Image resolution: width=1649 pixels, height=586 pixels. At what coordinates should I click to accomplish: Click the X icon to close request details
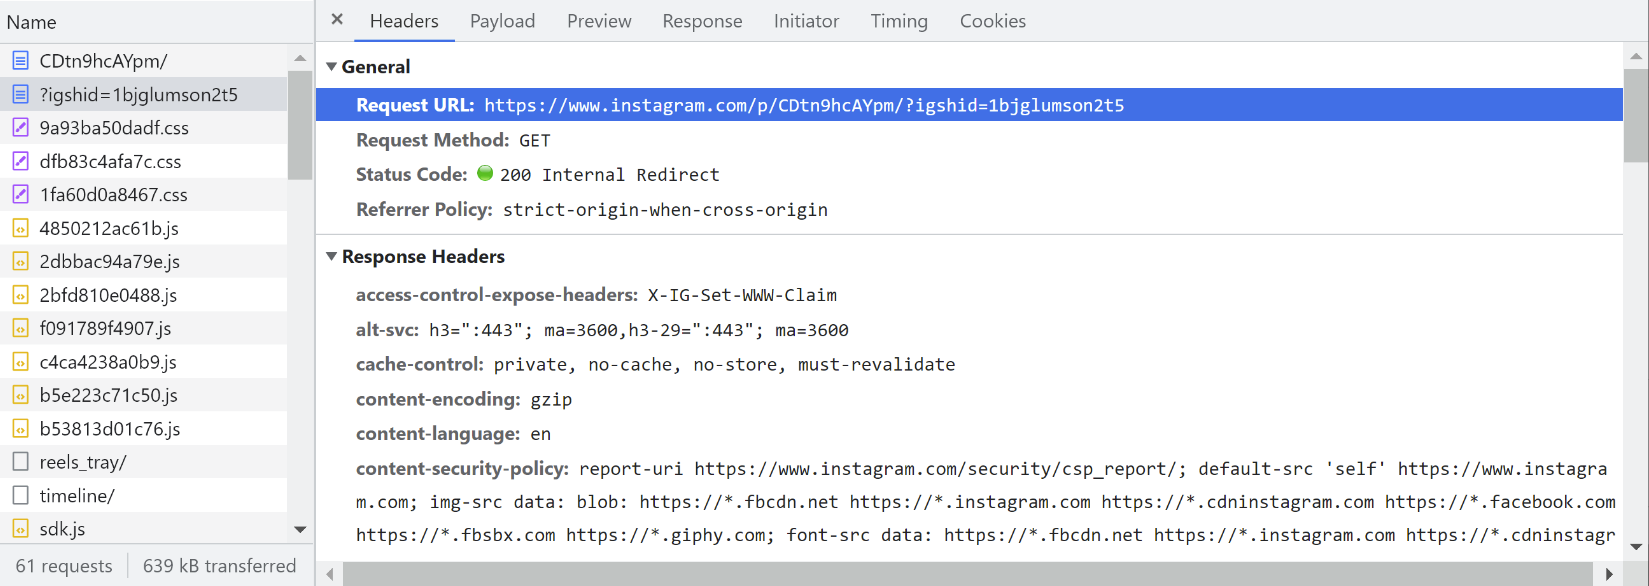(x=335, y=20)
